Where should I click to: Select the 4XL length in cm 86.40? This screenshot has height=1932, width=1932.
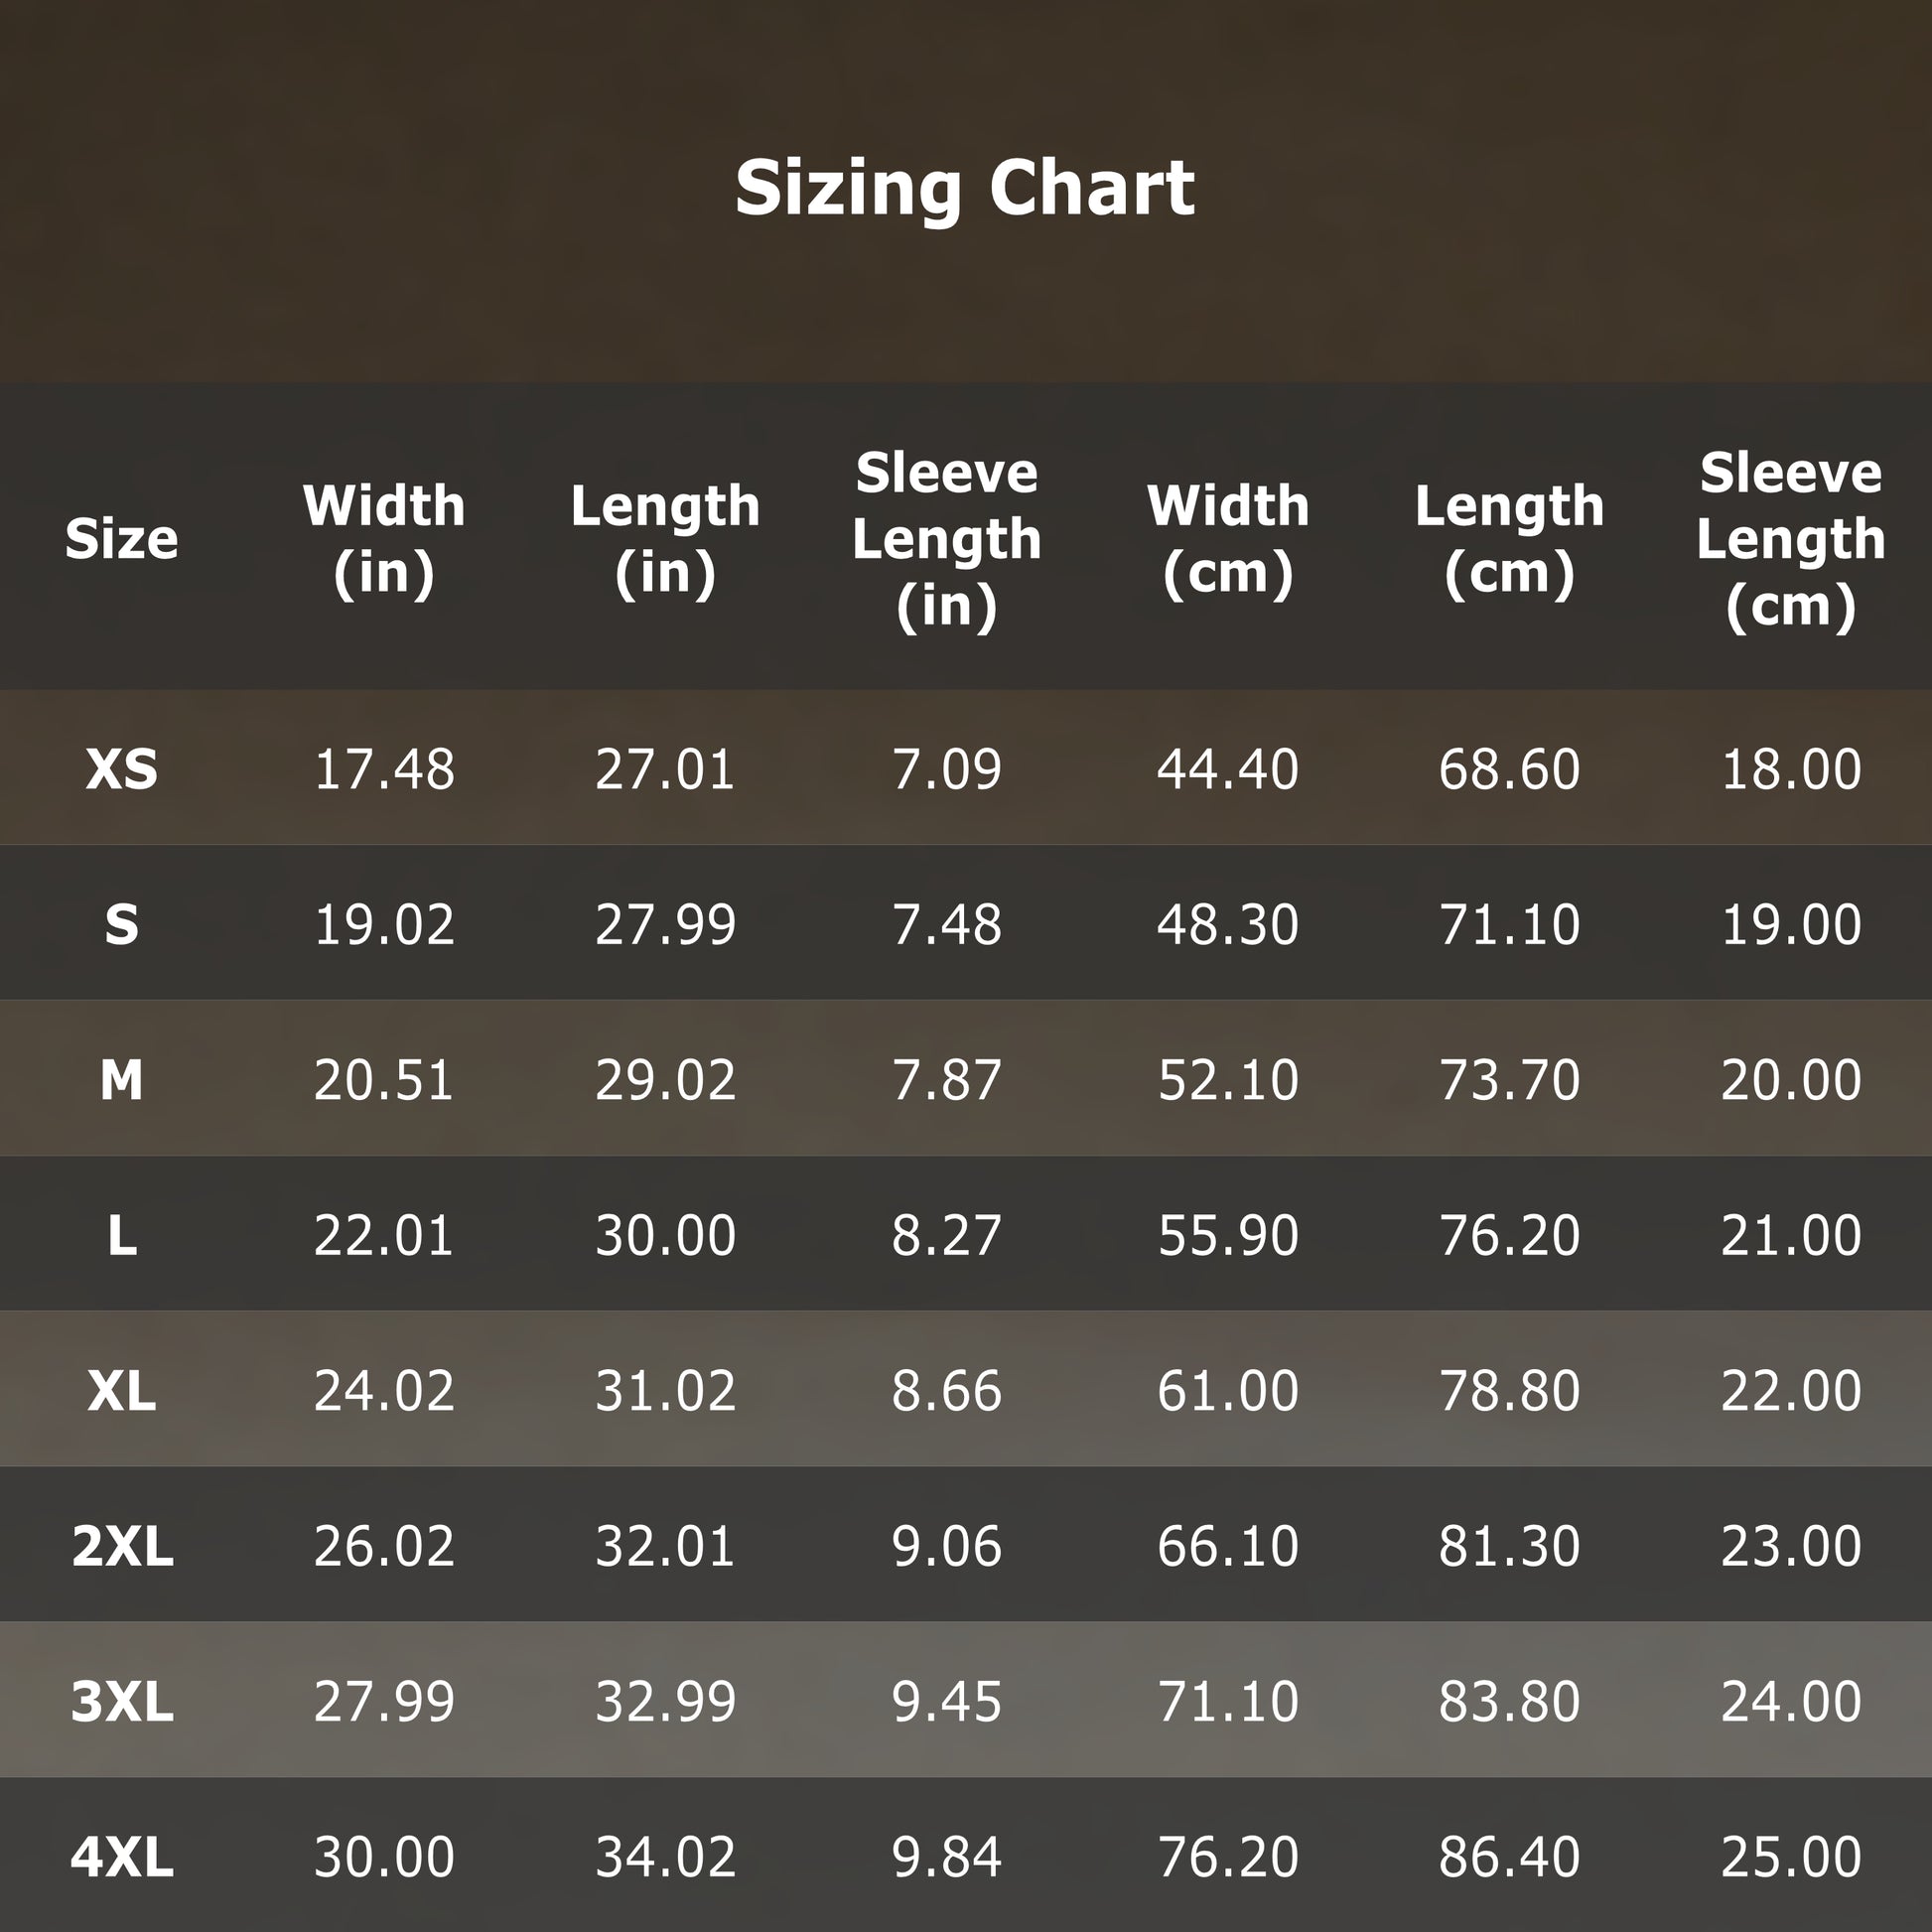(x=1509, y=1857)
